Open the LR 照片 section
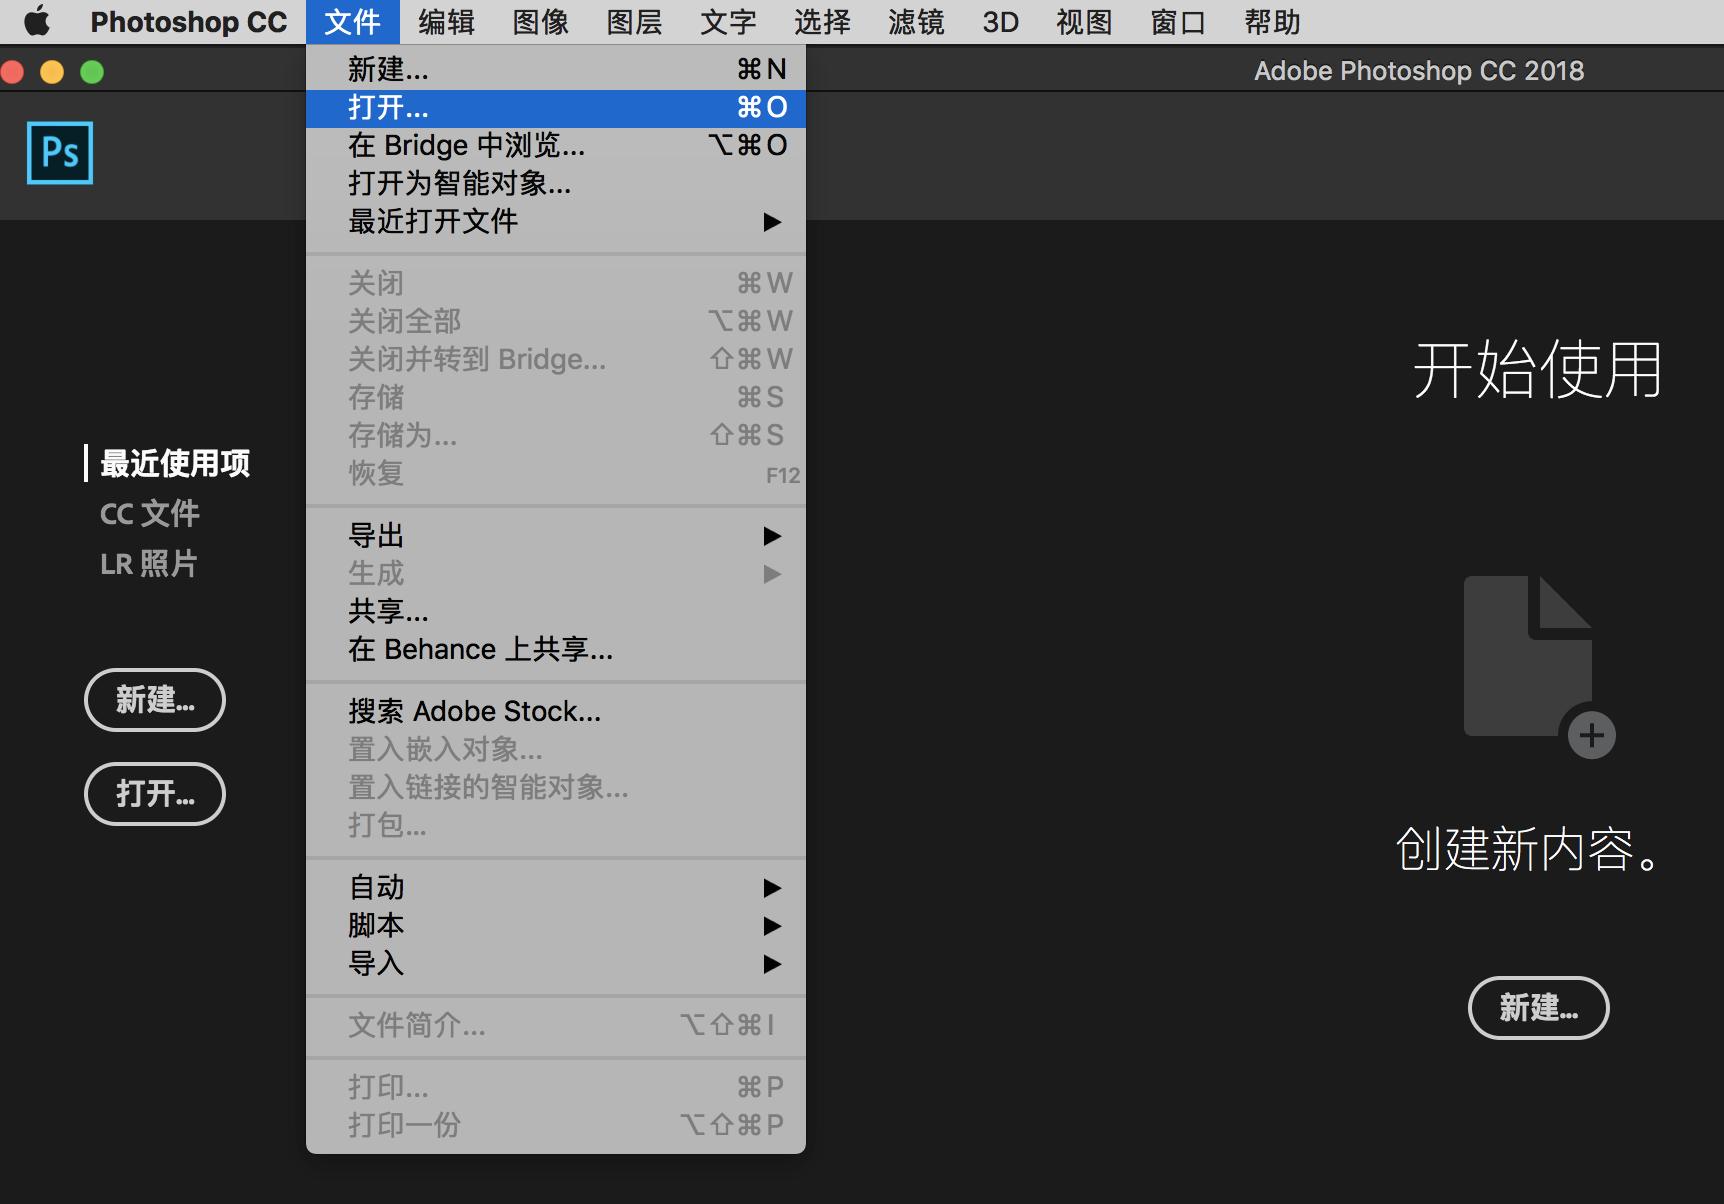1724x1204 pixels. tap(149, 563)
